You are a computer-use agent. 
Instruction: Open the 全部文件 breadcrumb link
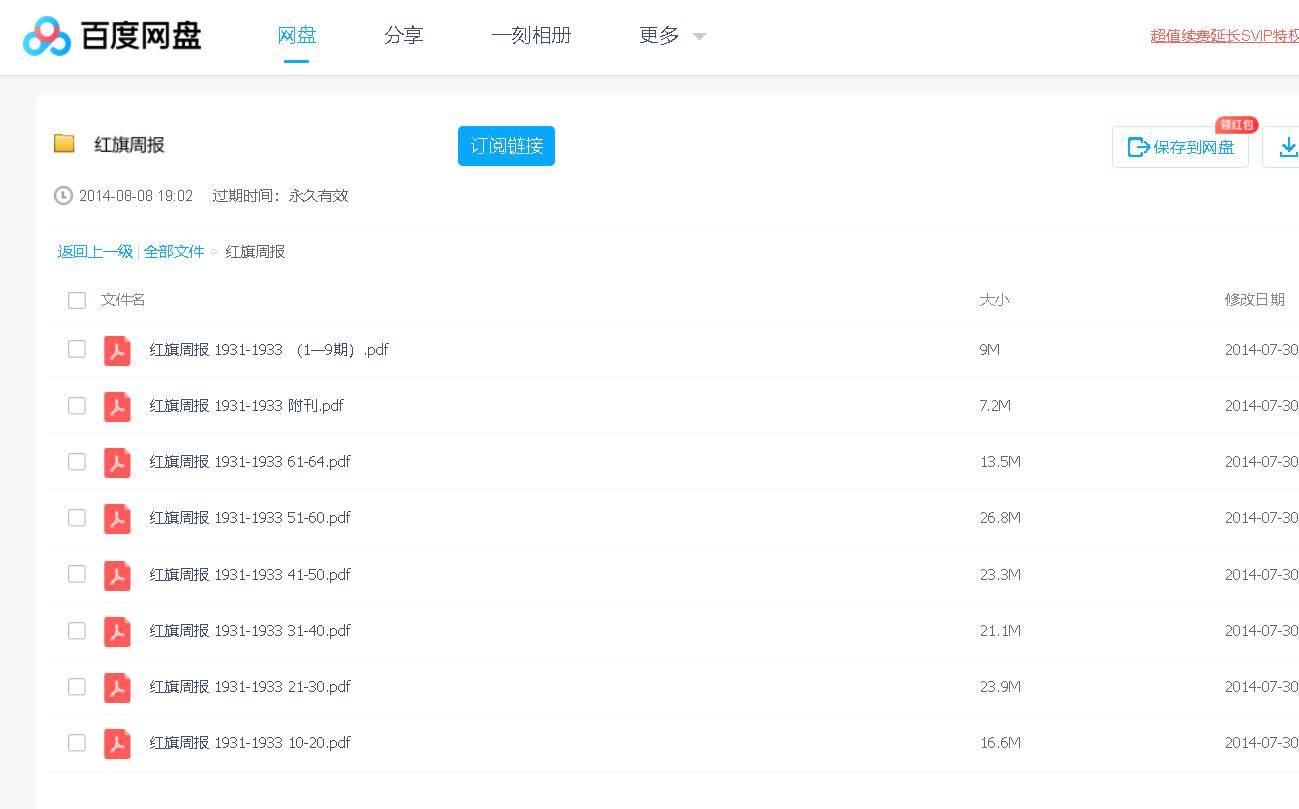[174, 252]
